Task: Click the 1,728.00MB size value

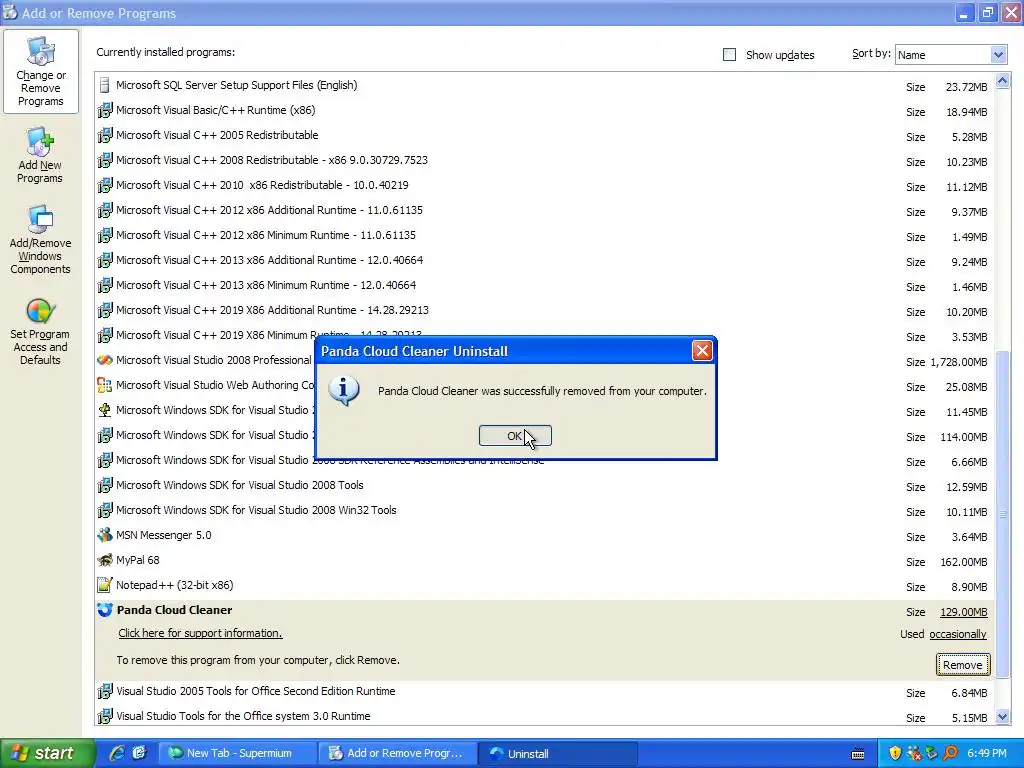Action: click(x=958, y=362)
